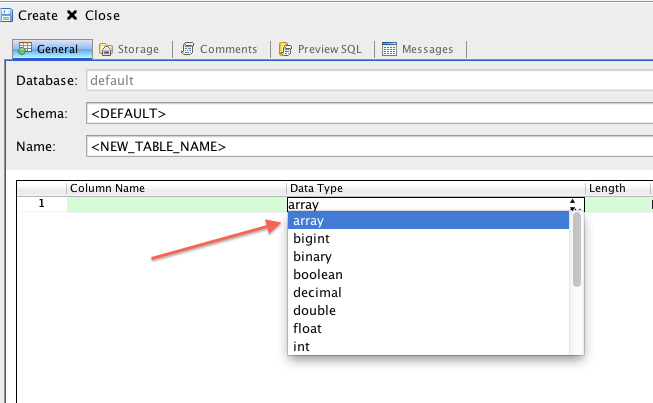Select the float data type option
The height and width of the screenshot is (403, 653).
[307, 329]
